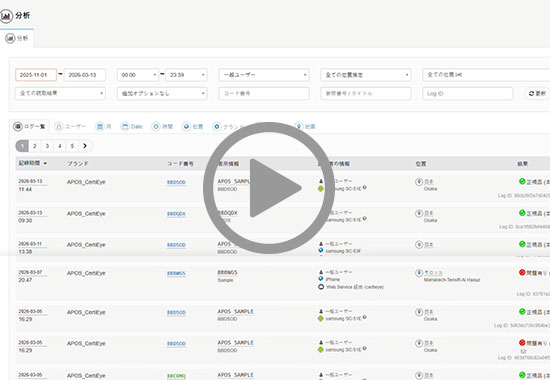
Task: Open code link 888MGS in 20:47 row
Action: [x=176, y=274]
